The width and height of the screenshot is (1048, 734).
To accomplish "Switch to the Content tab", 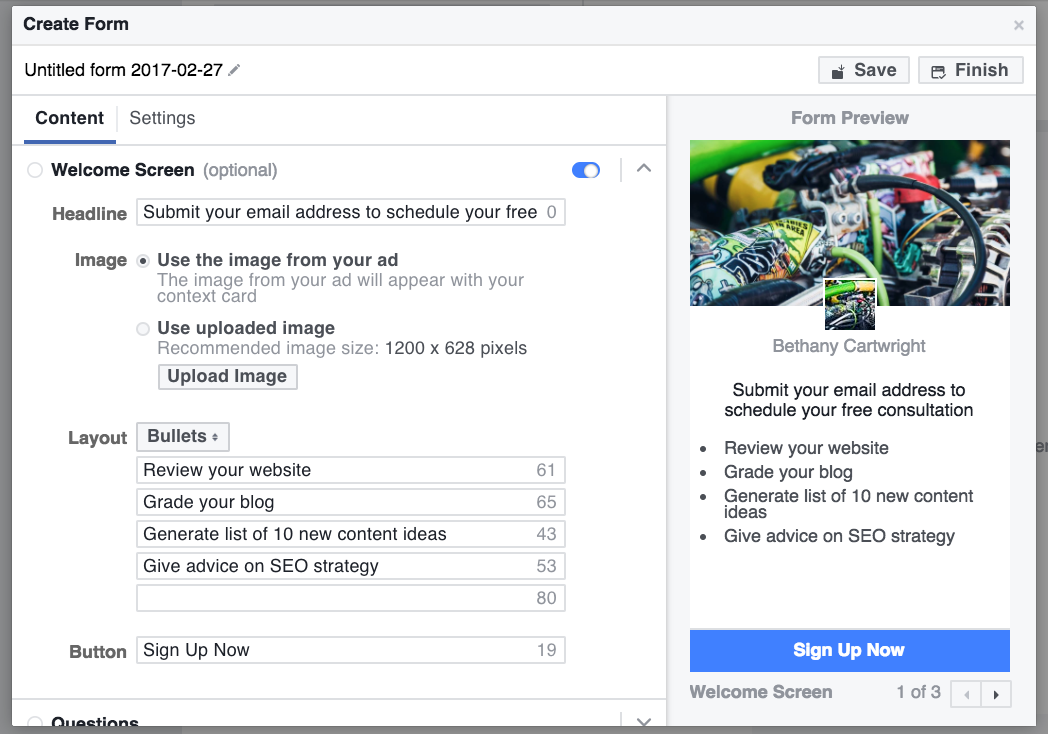I will (x=69, y=118).
